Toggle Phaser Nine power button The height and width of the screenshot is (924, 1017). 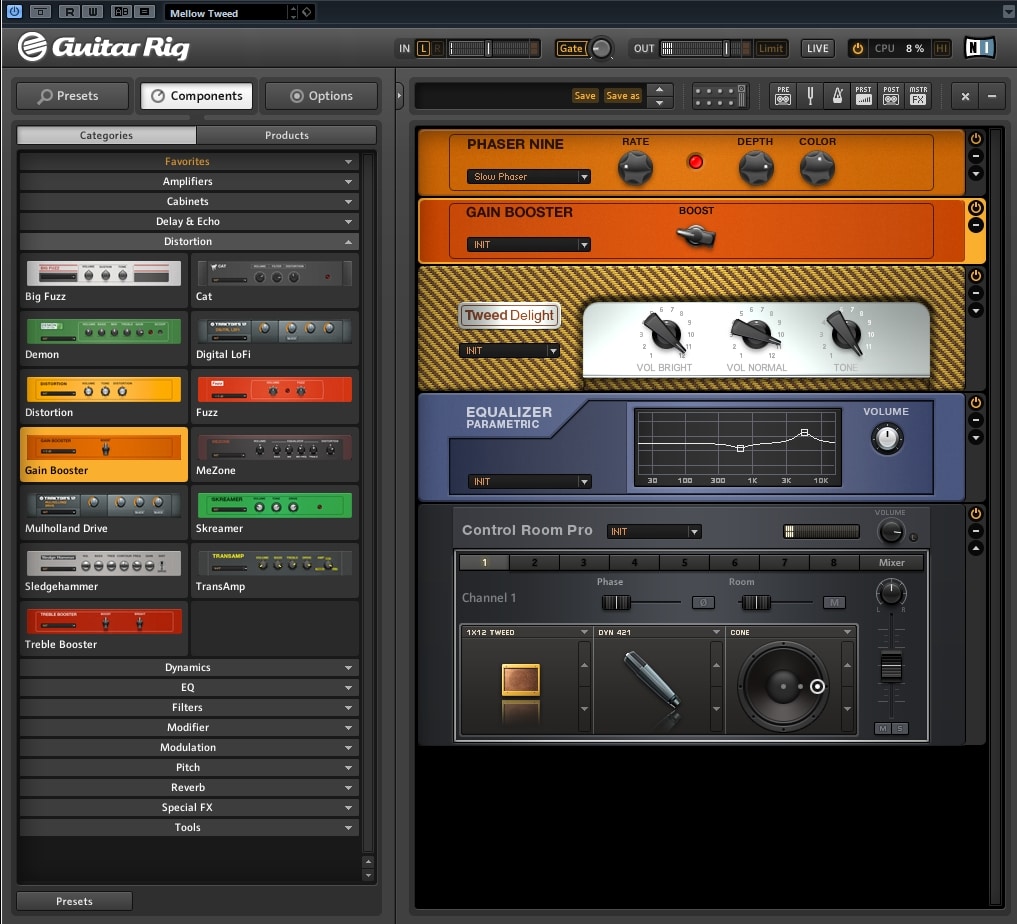click(x=975, y=139)
